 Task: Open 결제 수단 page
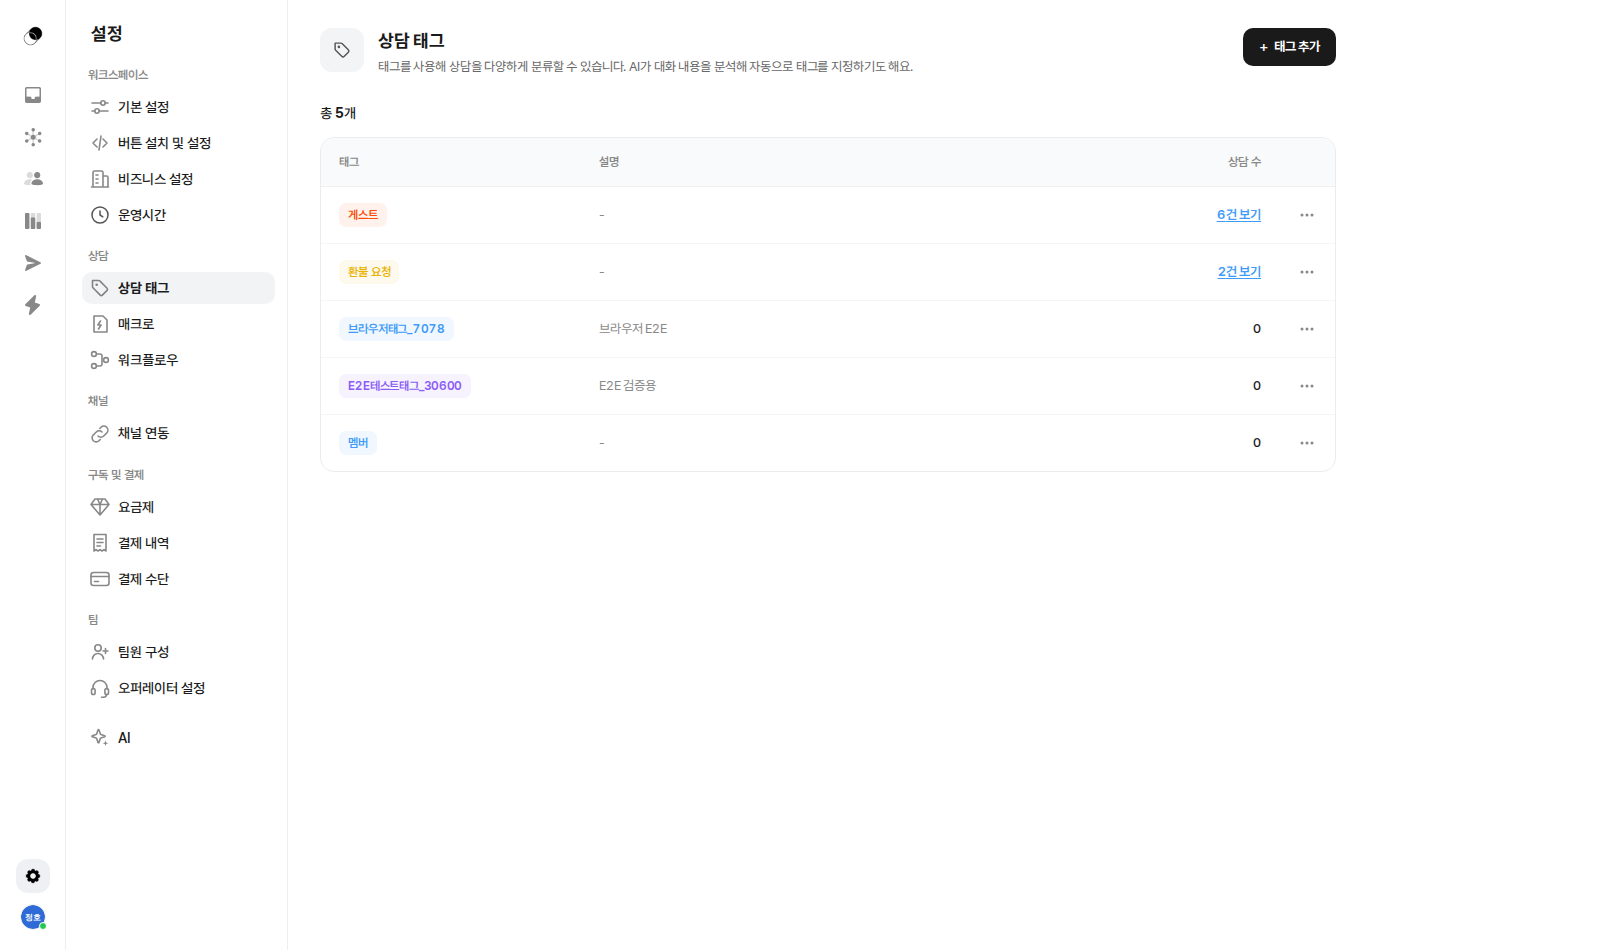[178, 579]
